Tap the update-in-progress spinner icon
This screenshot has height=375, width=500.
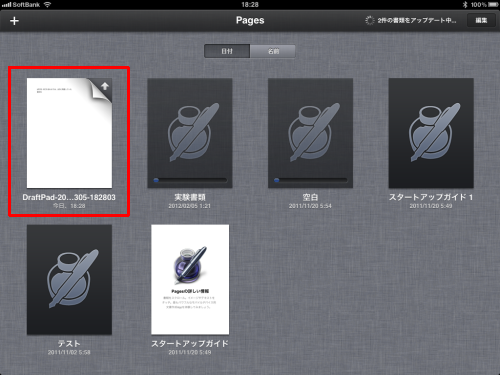pos(370,20)
